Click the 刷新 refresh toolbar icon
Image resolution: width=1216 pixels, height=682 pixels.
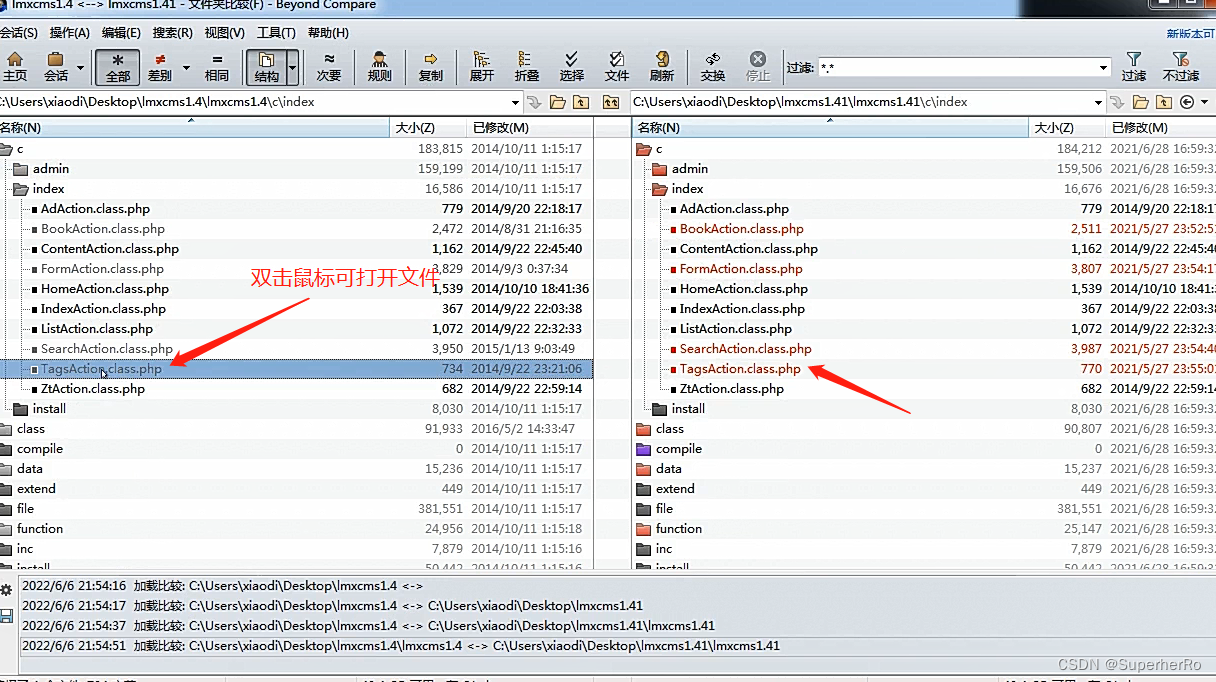662,66
